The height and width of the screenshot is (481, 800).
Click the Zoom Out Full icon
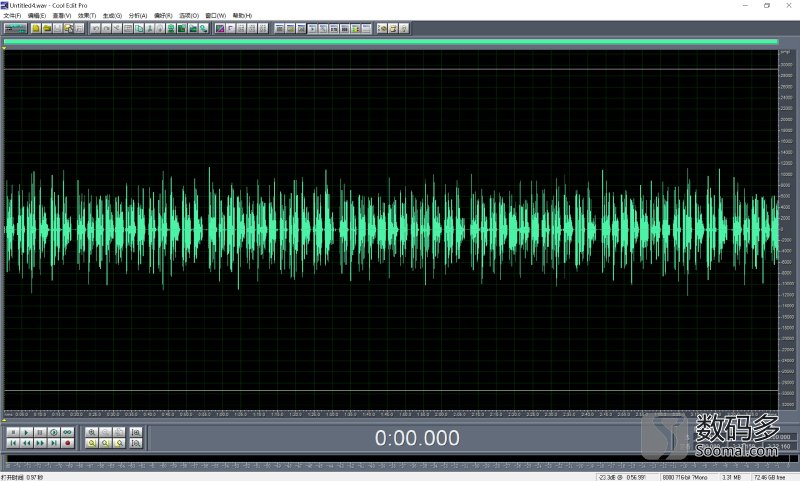(x=119, y=432)
